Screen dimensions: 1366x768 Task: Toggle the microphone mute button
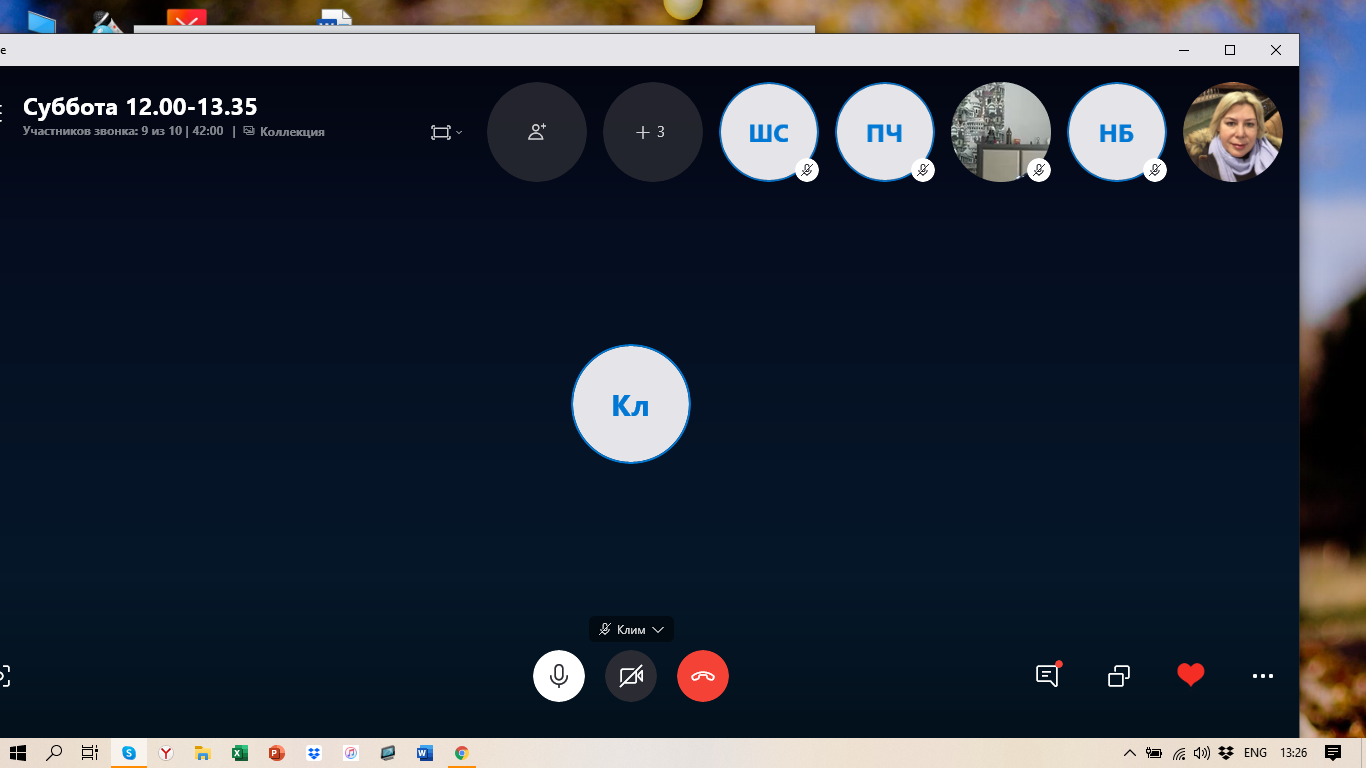(559, 676)
